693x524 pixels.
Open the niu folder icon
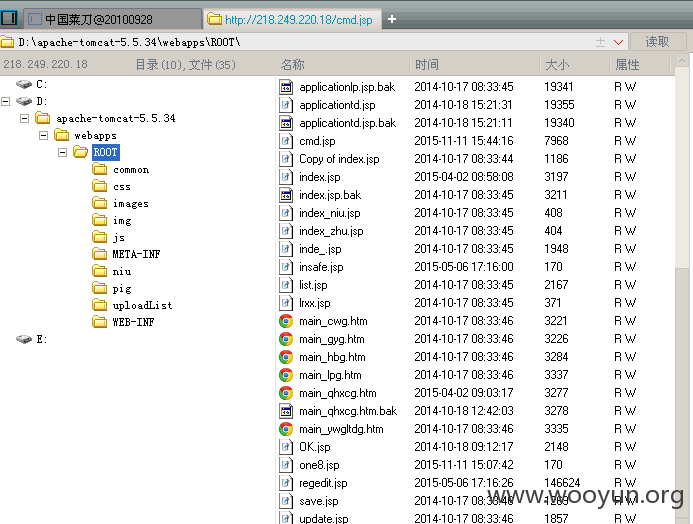tap(99, 271)
